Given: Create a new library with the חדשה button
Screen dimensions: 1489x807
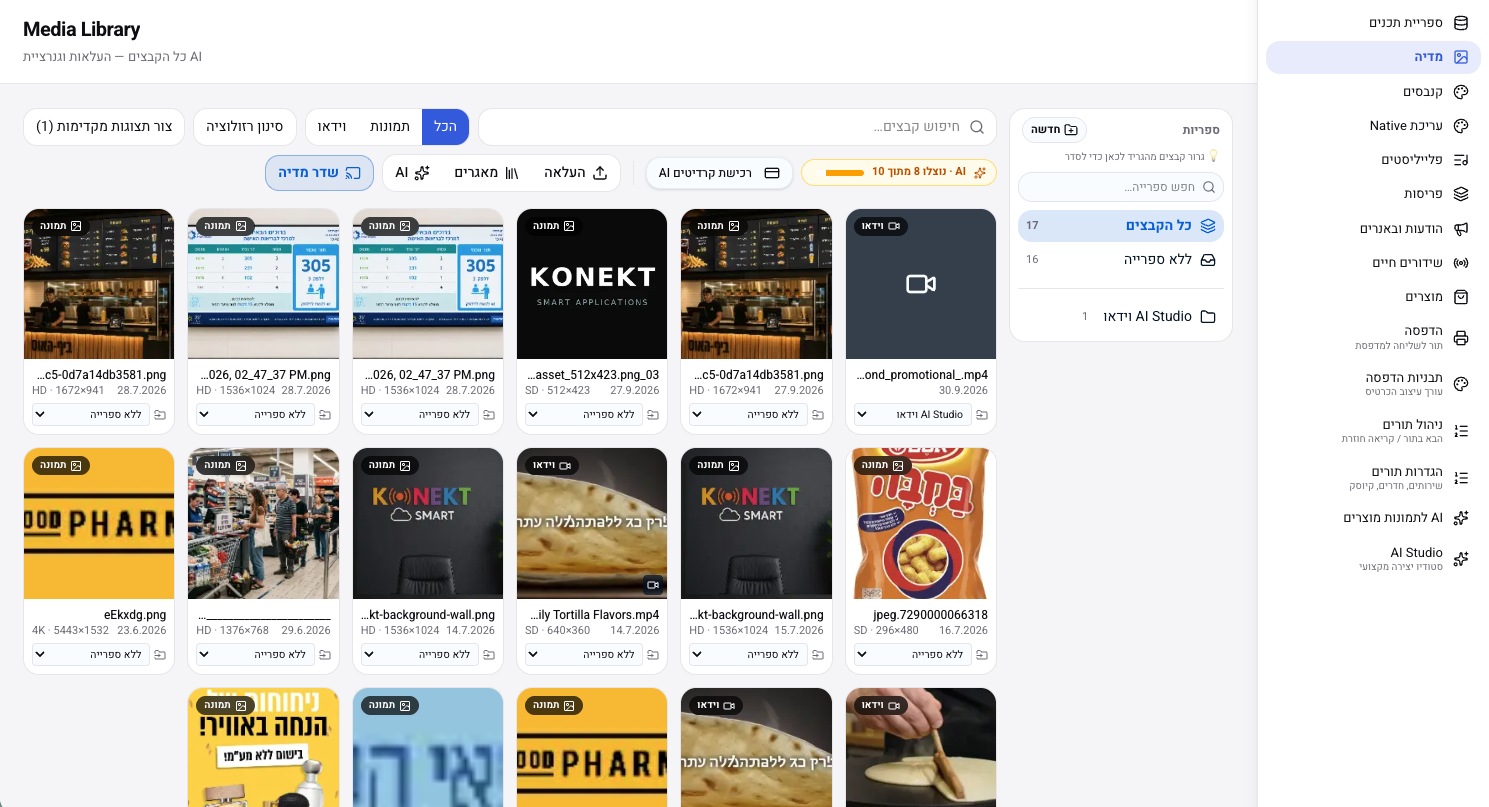Looking at the screenshot, I should tap(1054, 130).
